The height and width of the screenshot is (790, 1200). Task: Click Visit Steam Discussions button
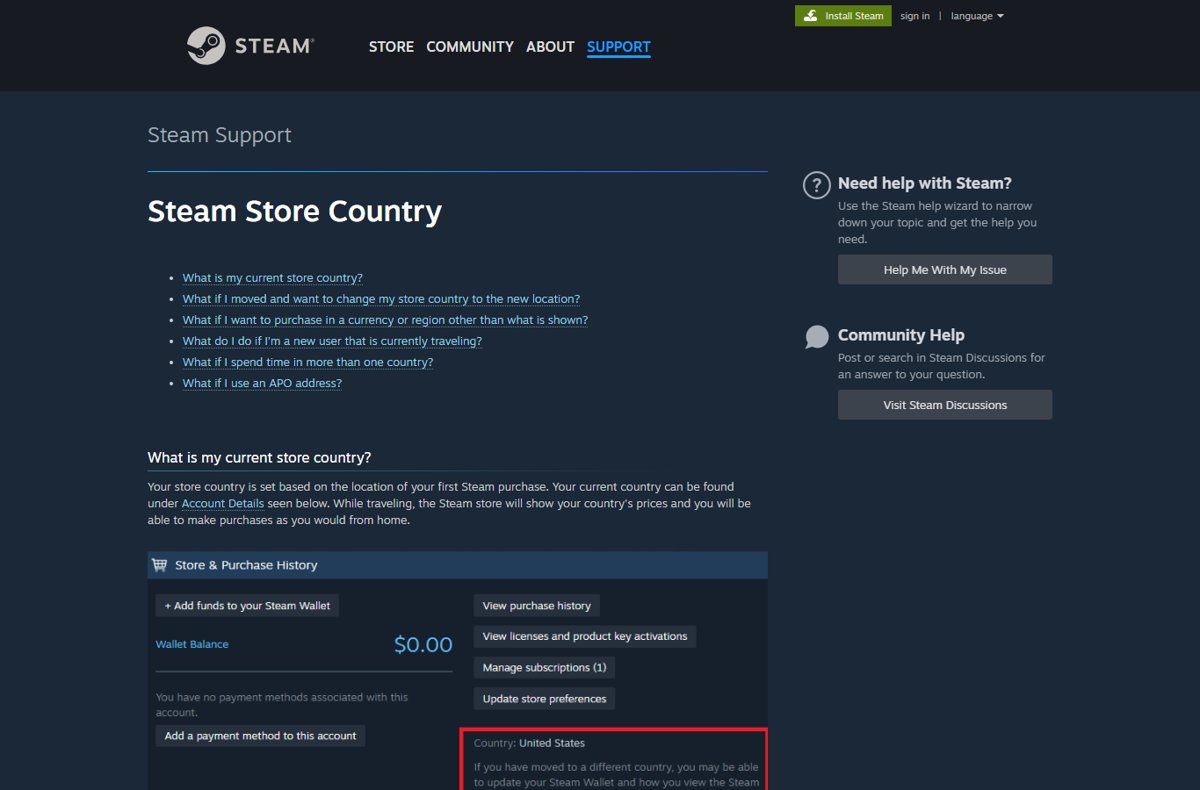(x=945, y=405)
